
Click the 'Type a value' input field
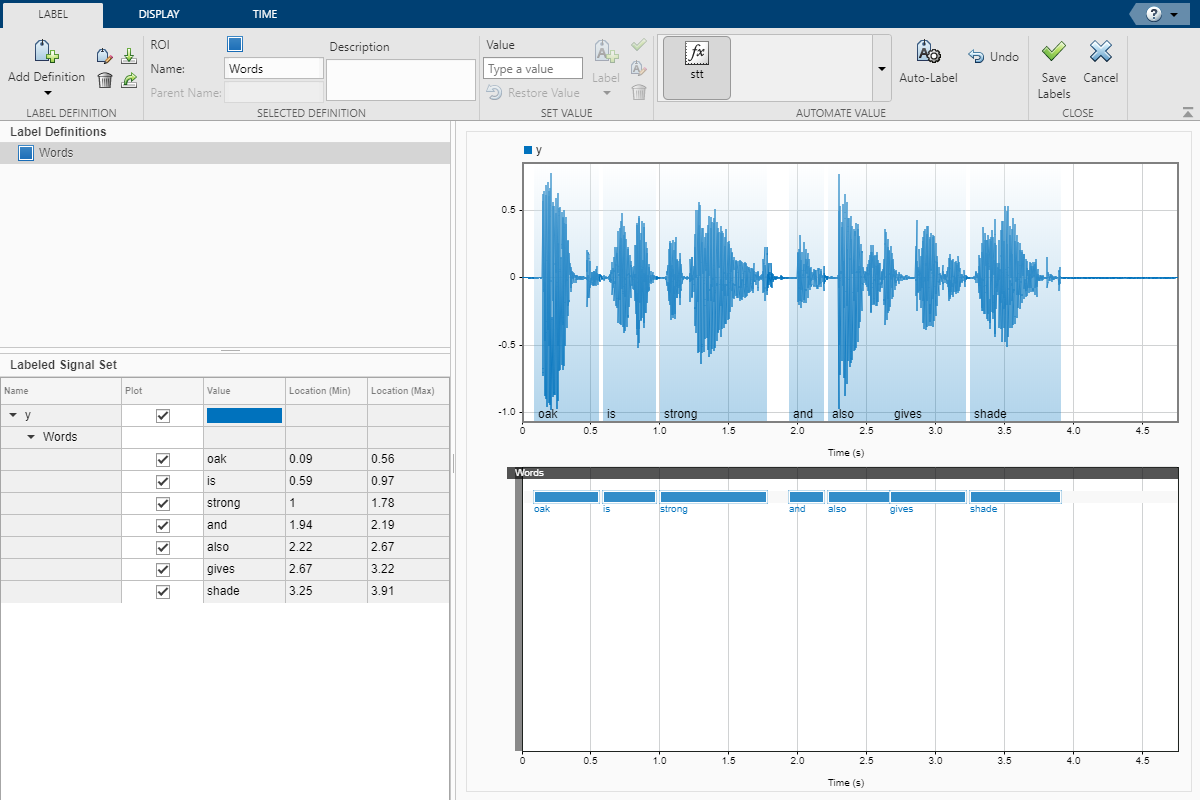(532, 68)
